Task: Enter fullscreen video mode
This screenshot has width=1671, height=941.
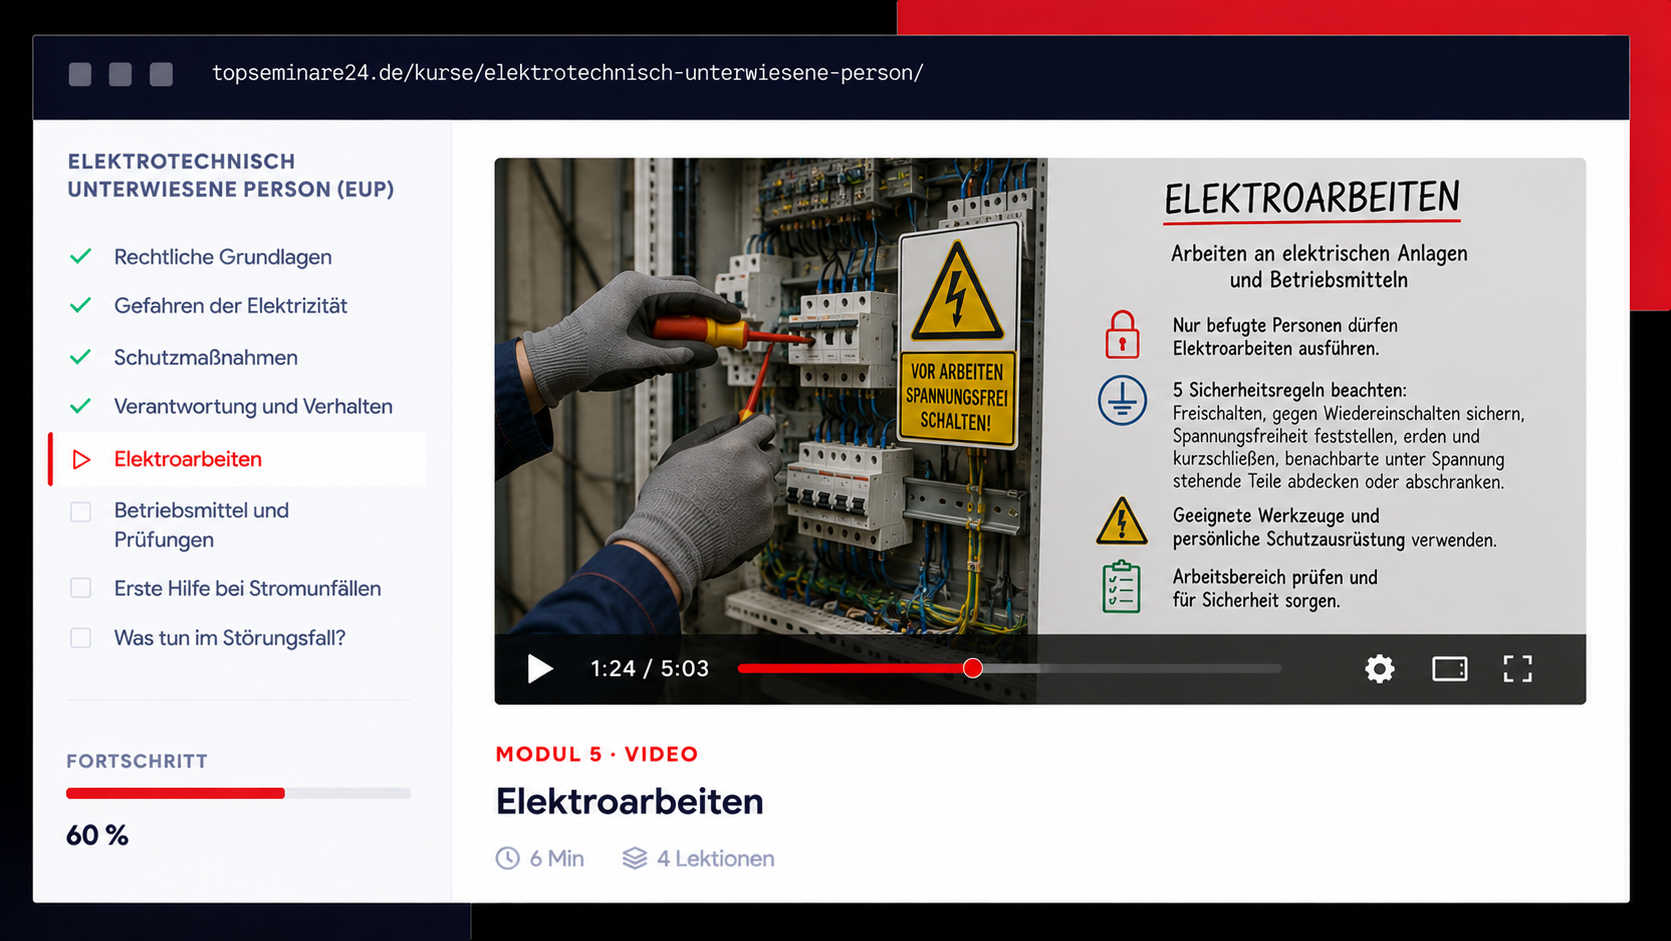Action: (1517, 668)
